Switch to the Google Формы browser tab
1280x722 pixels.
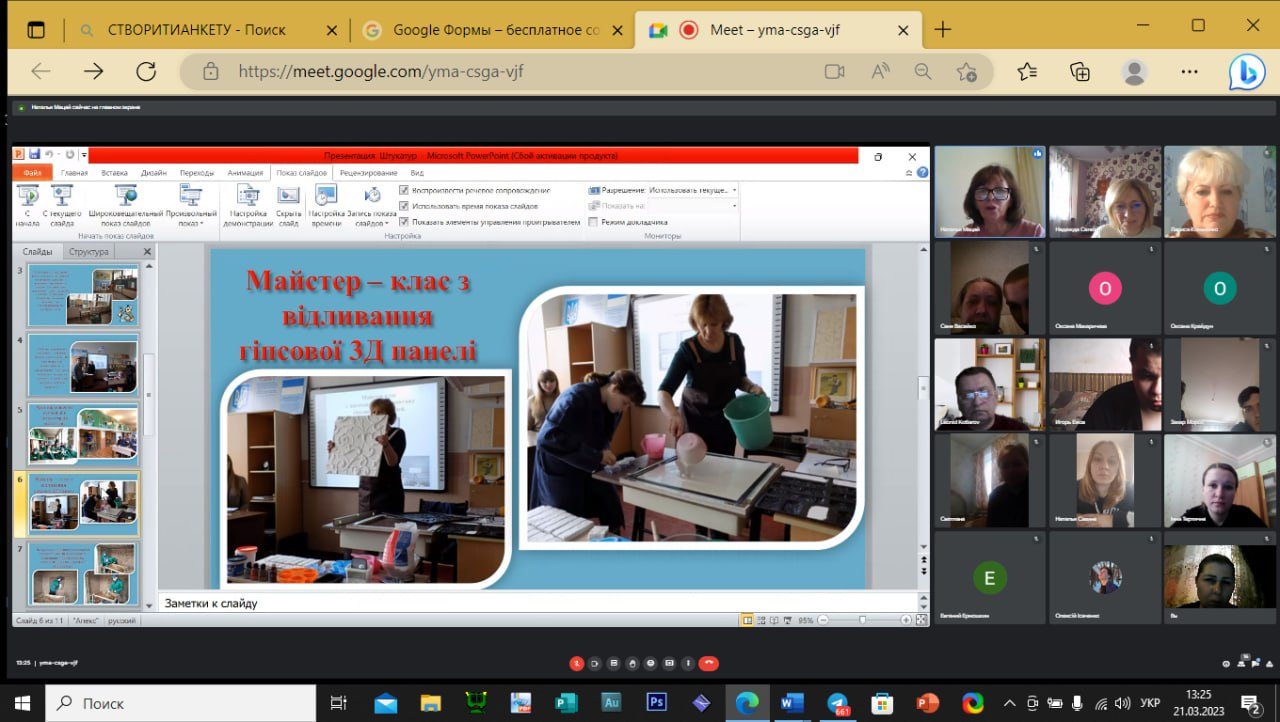494,30
